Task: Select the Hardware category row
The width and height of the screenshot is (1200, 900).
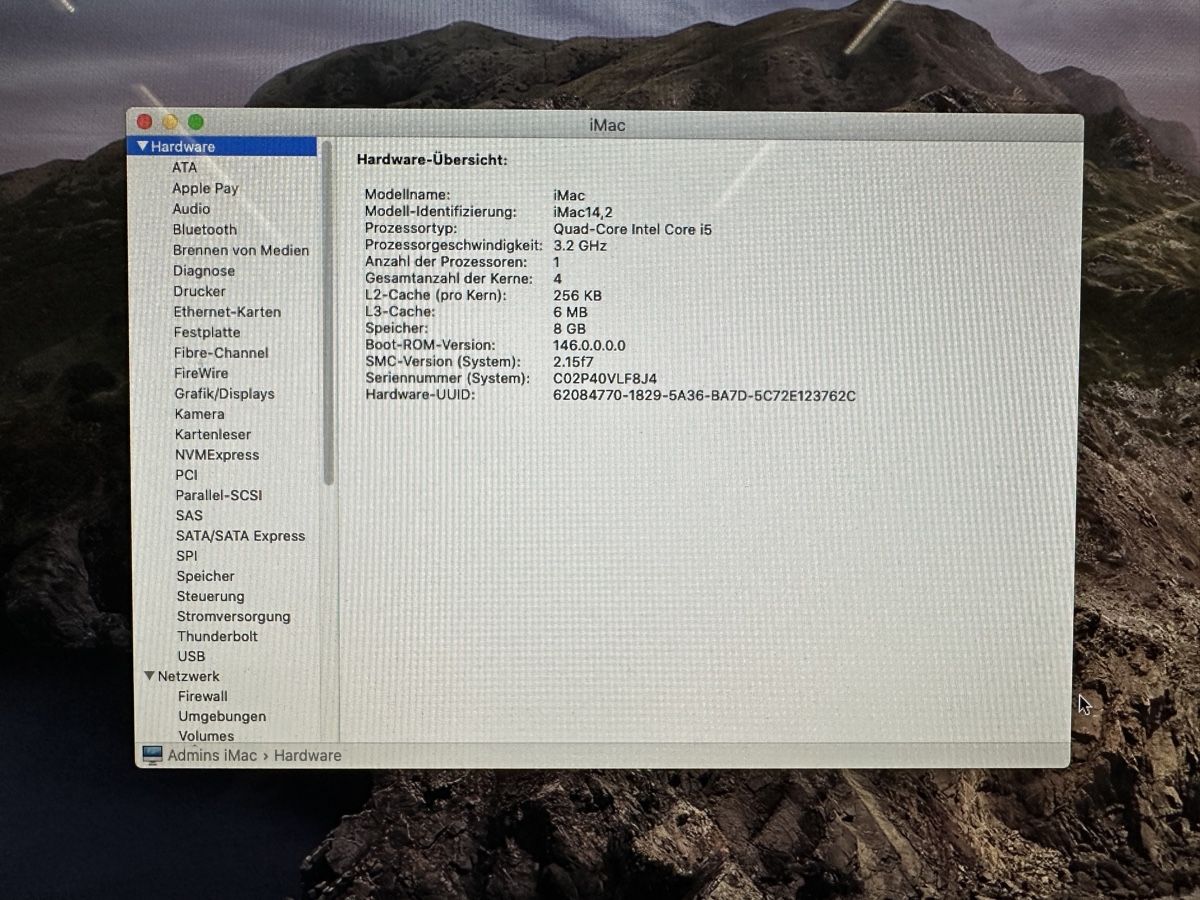Action: point(224,146)
